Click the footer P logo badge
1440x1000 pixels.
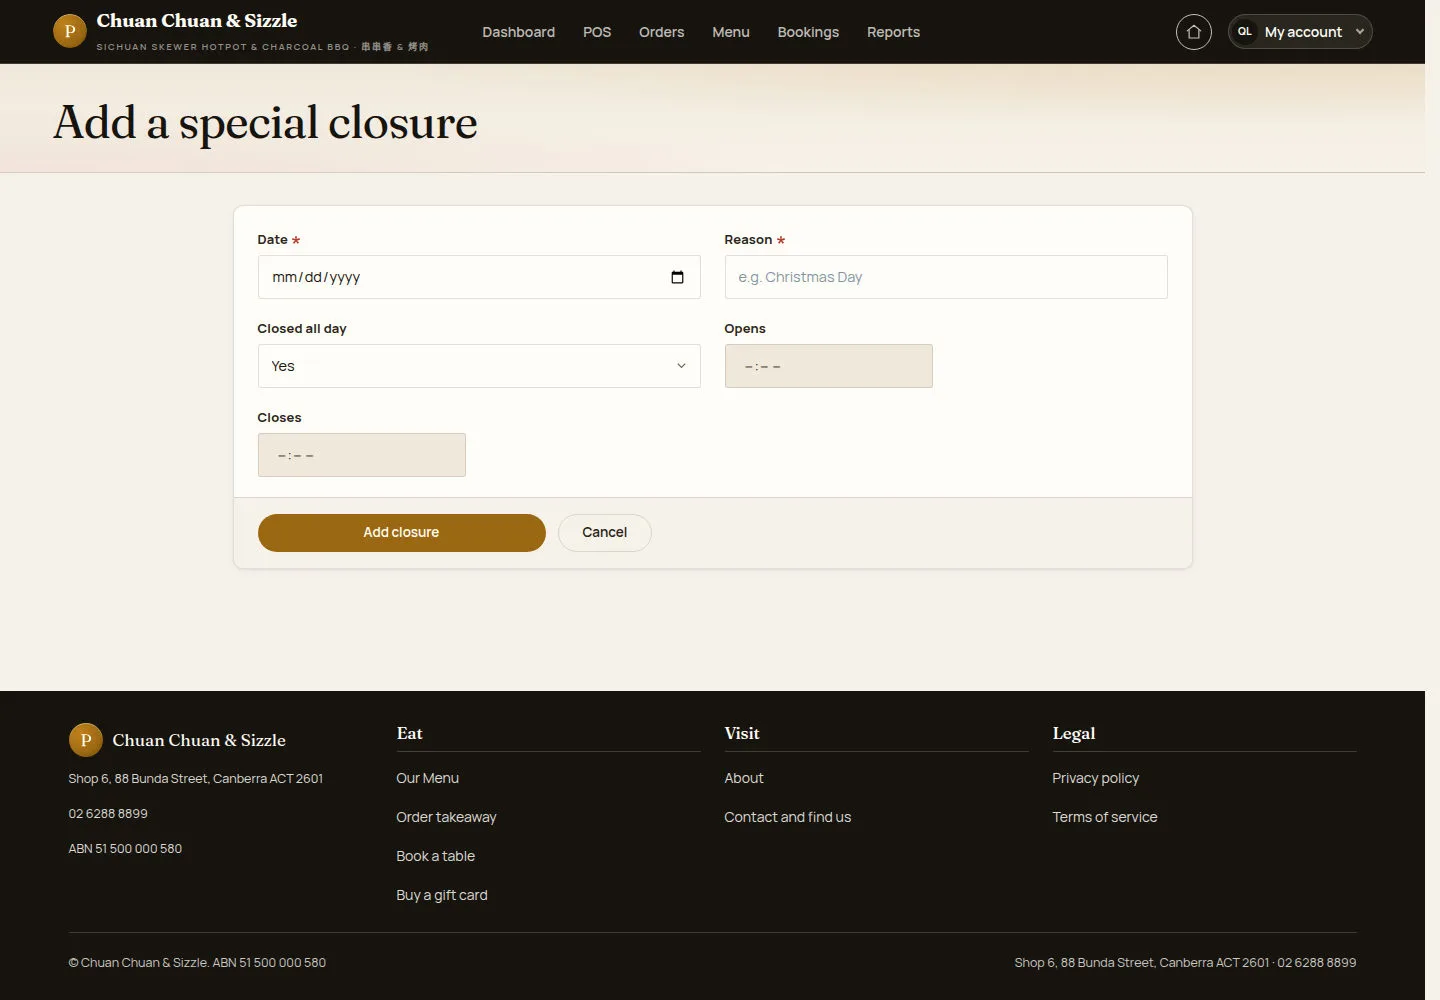85,740
